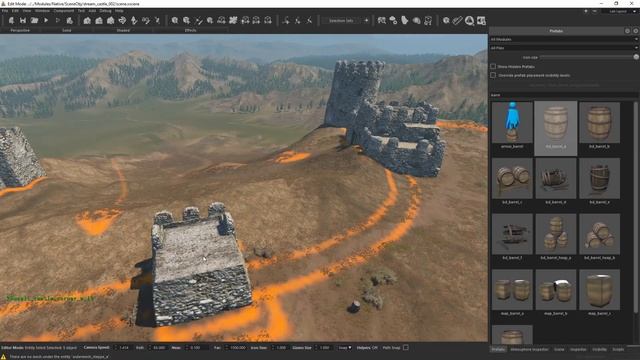Adjust the Icon size slider handle

[x=636, y=57]
